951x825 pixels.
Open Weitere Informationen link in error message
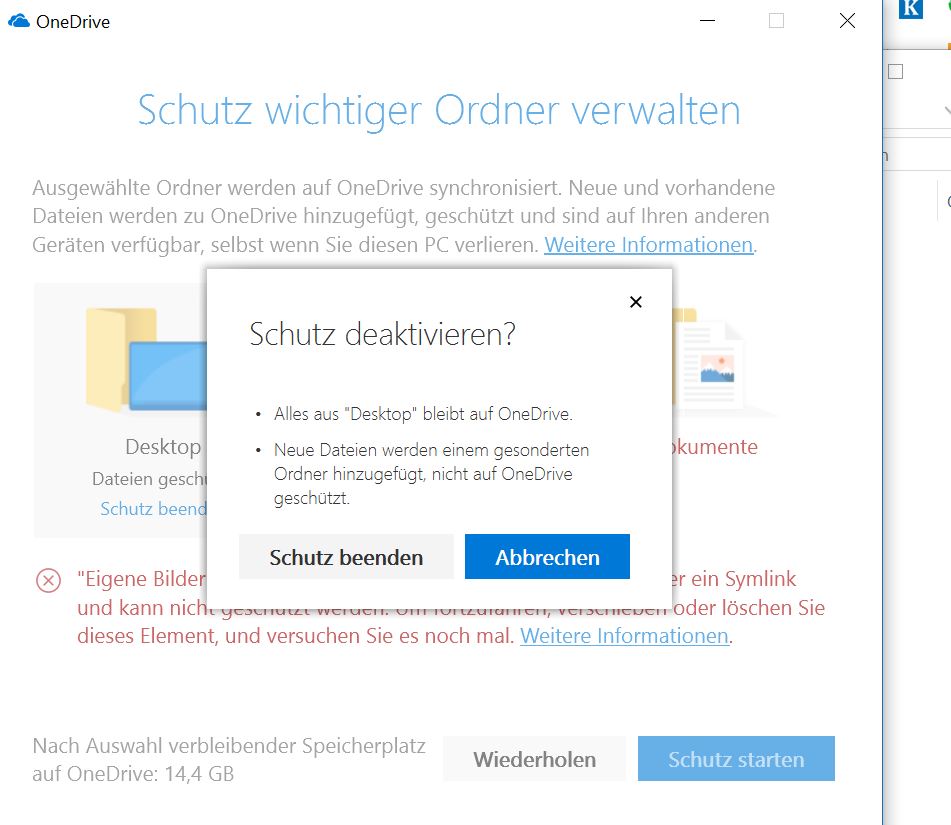pos(624,636)
